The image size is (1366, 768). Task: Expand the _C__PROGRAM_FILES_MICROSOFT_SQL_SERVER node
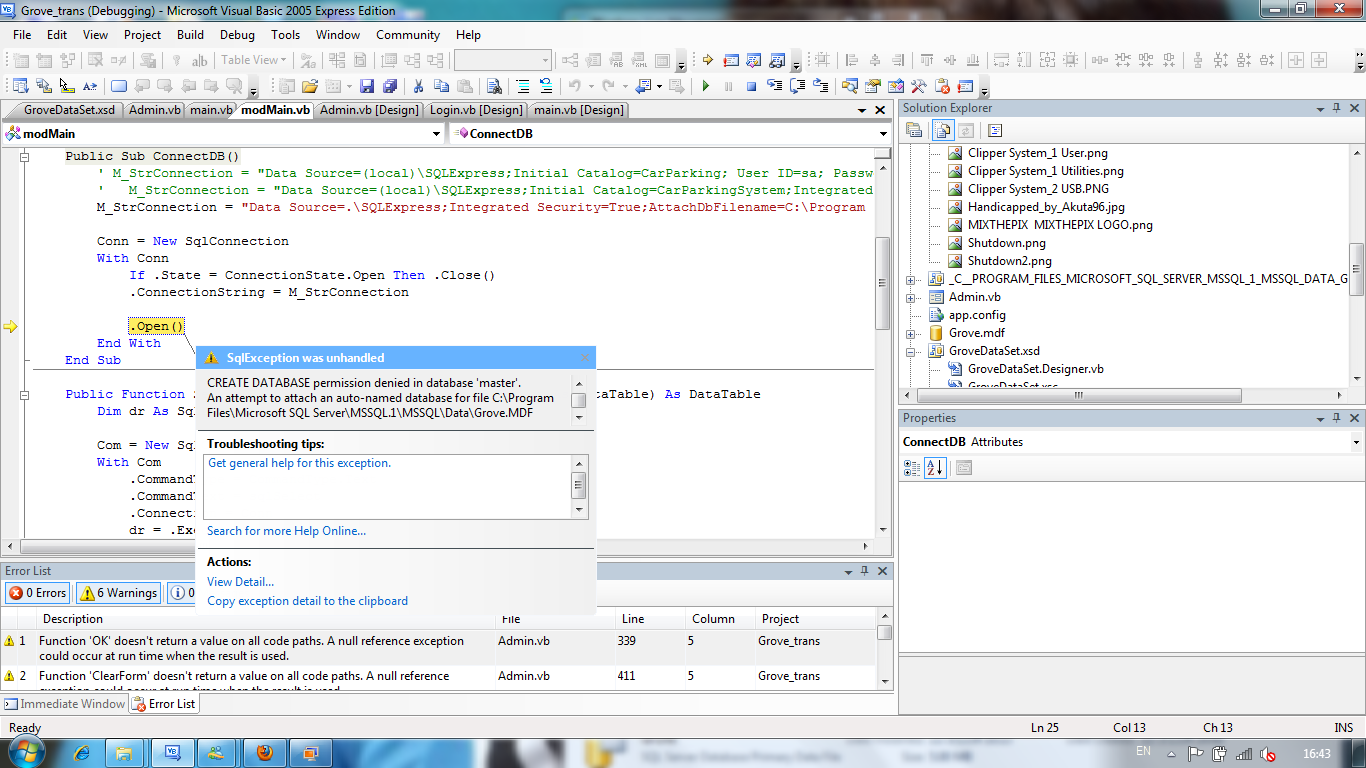[x=911, y=279]
